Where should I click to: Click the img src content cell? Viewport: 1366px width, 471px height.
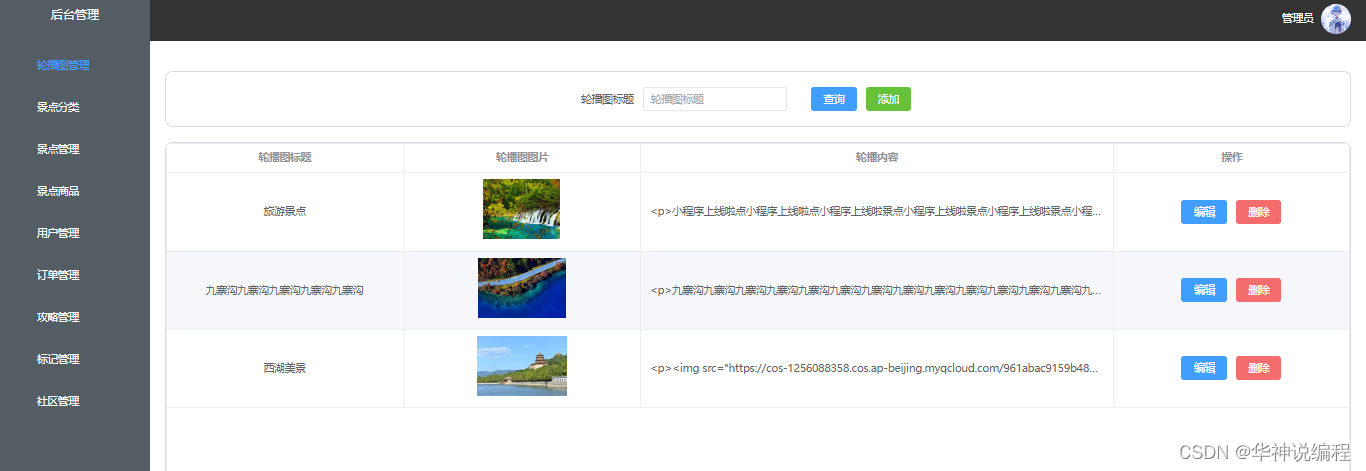[876, 368]
